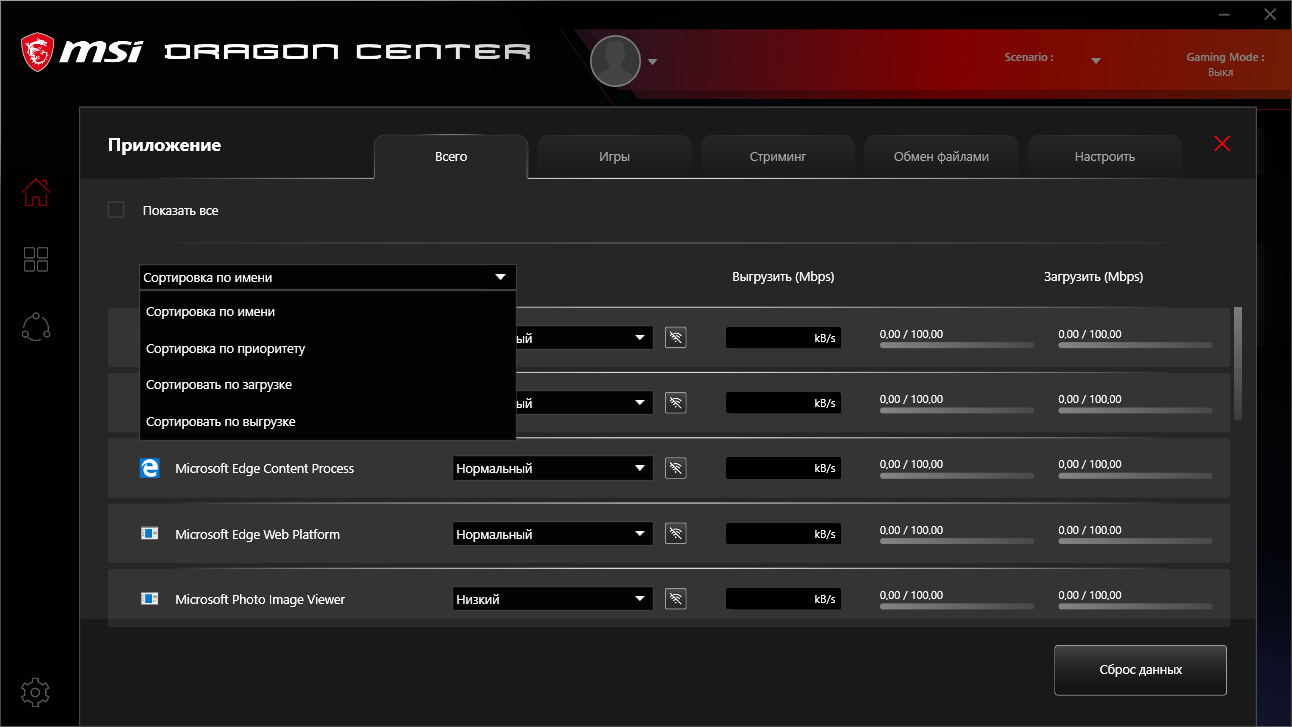This screenshot has width=1292, height=727.
Task: Click the Microsoft Edge Content Process icon
Action: 150,468
